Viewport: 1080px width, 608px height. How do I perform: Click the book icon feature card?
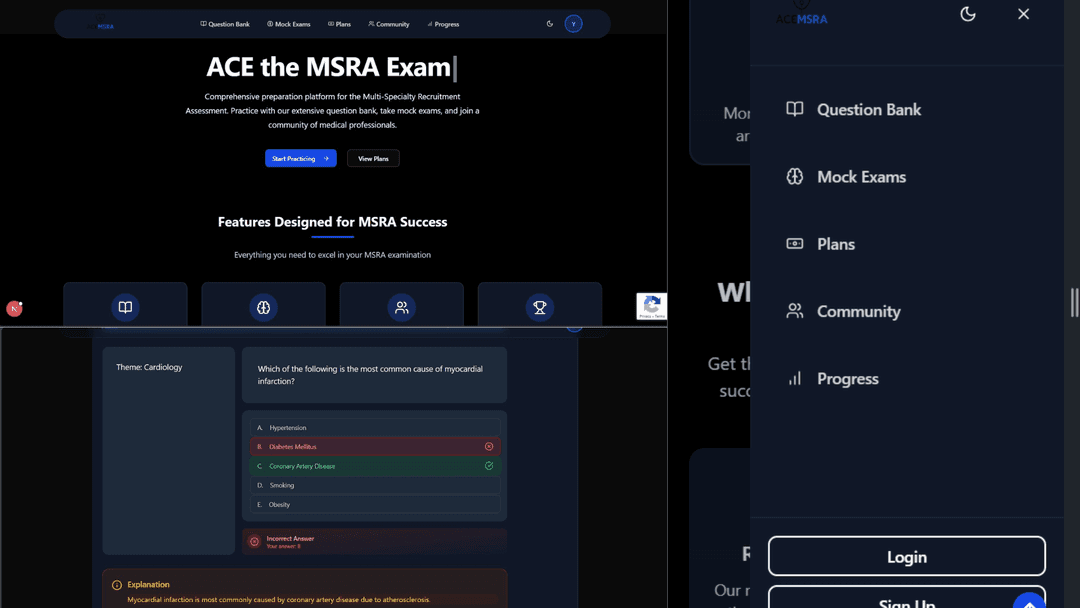(x=125, y=306)
